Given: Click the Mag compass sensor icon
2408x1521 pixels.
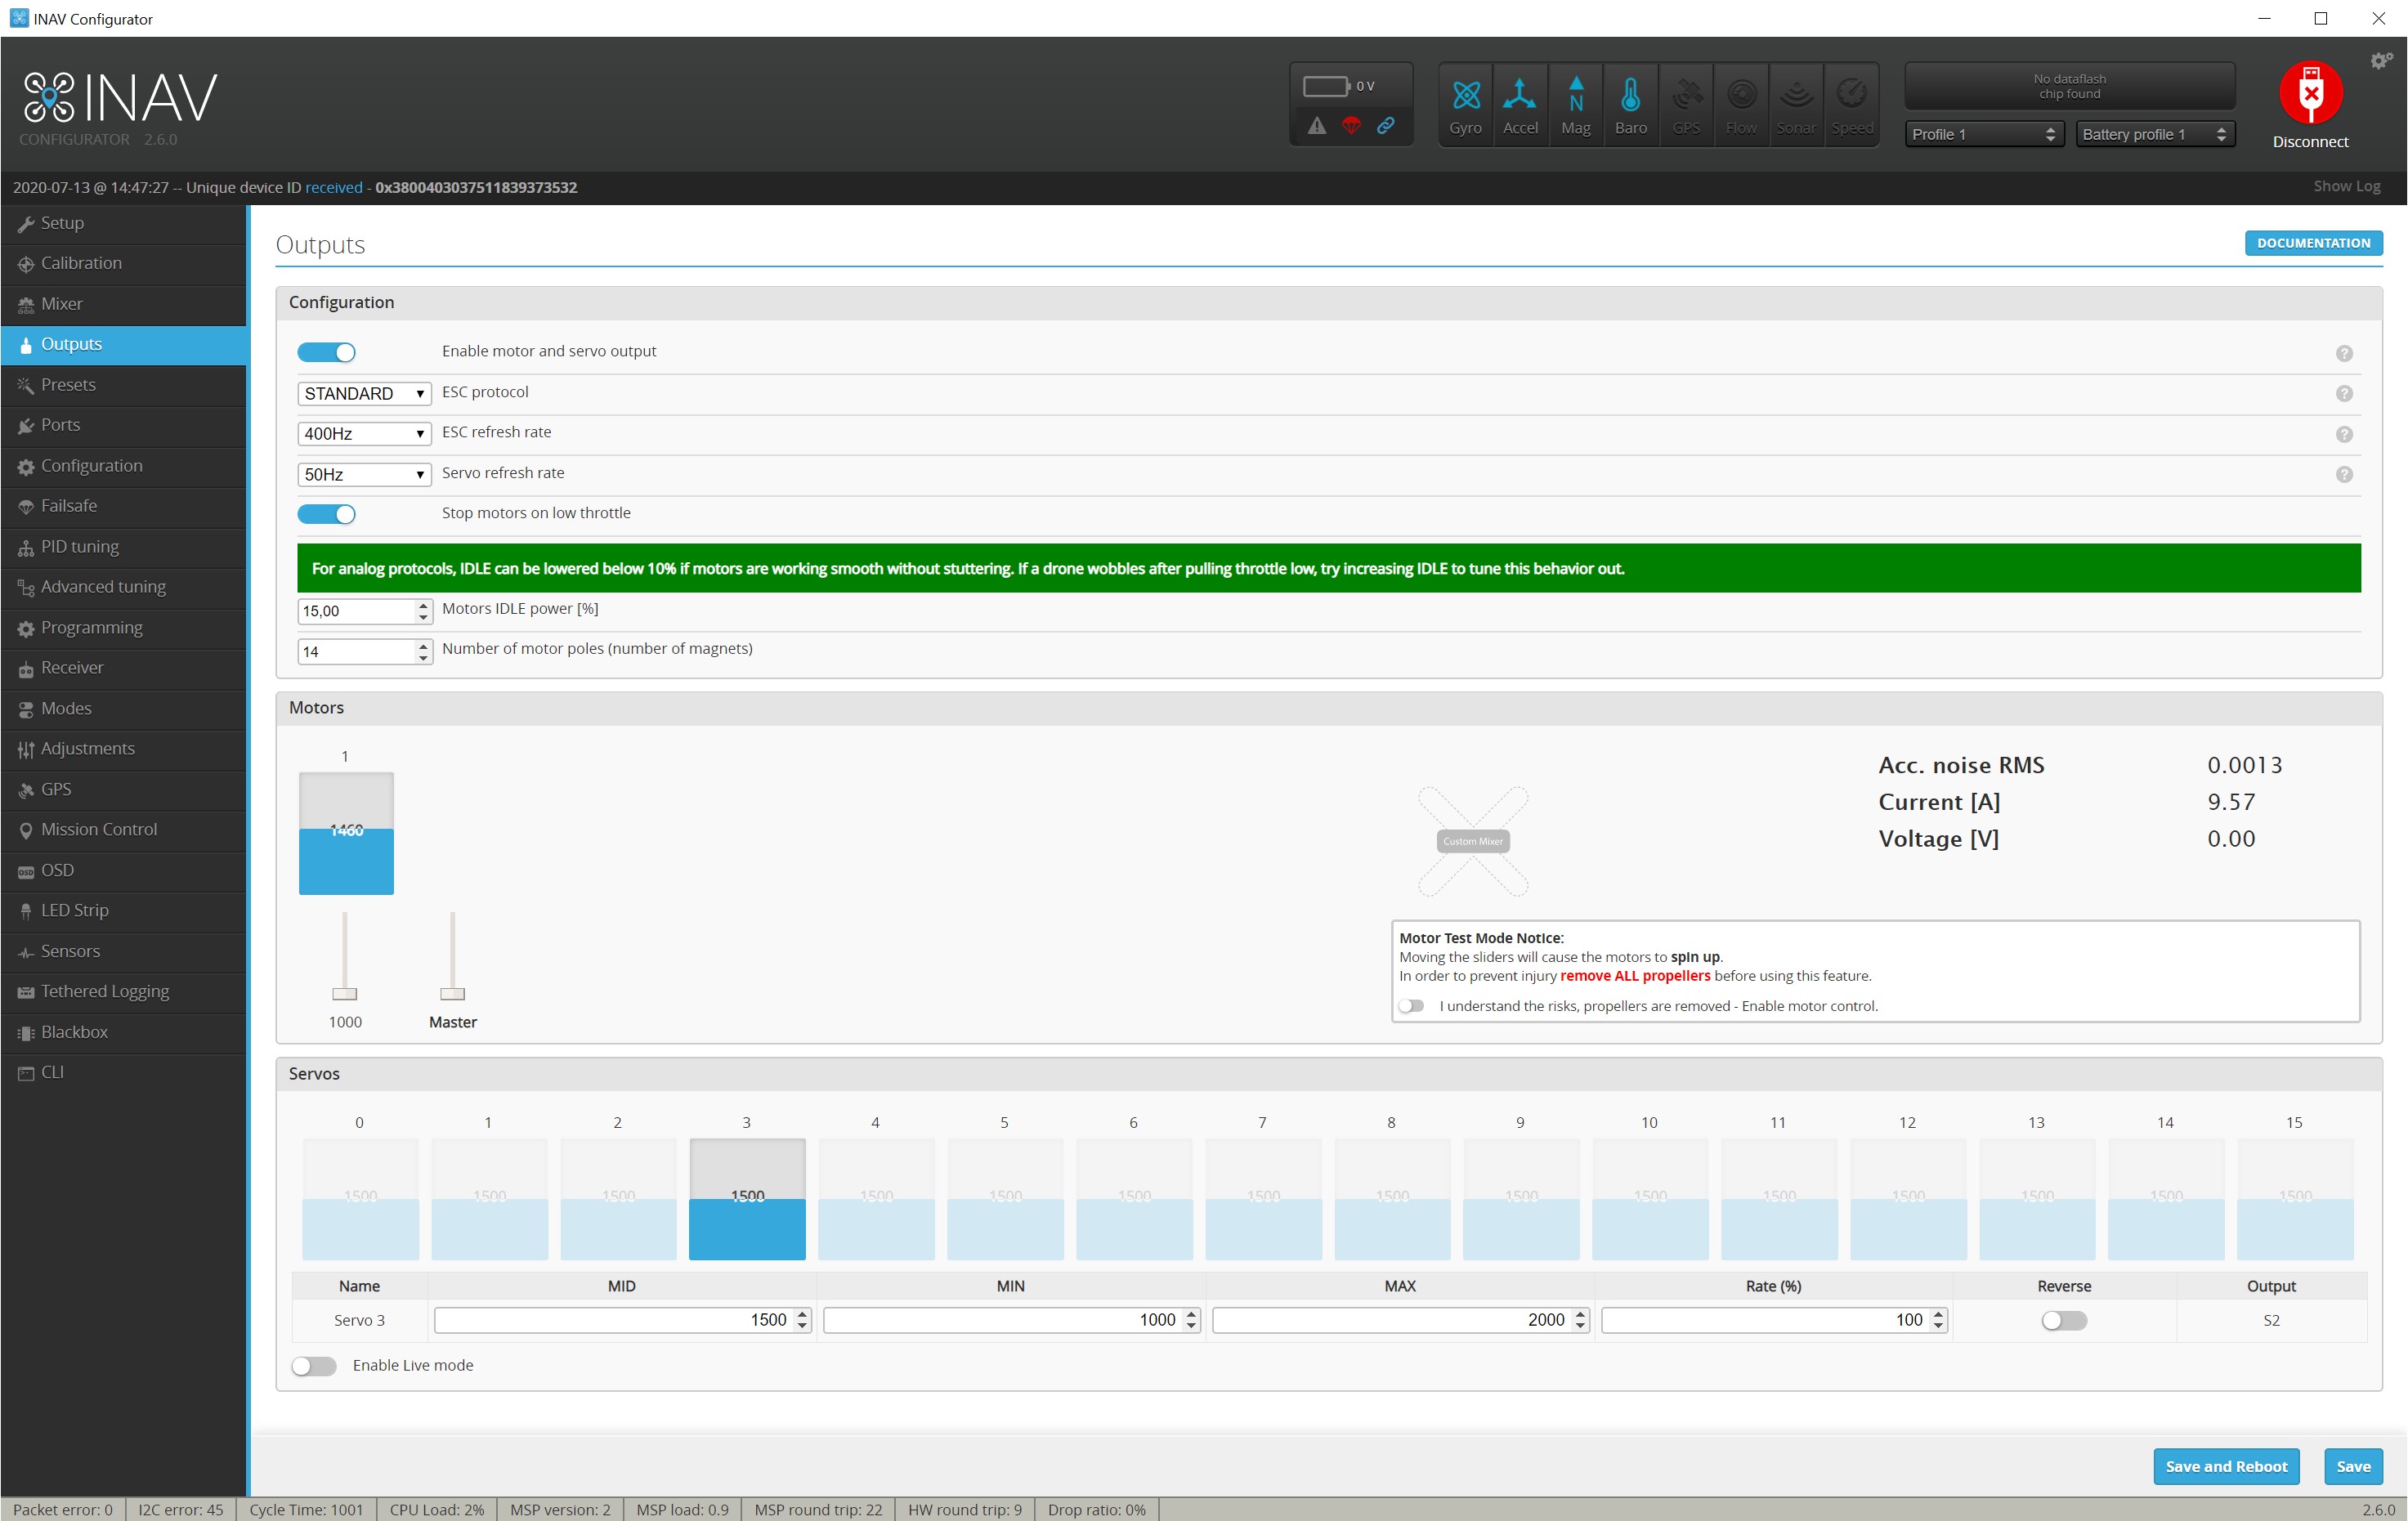Looking at the screenshot, I should 1575,104.
